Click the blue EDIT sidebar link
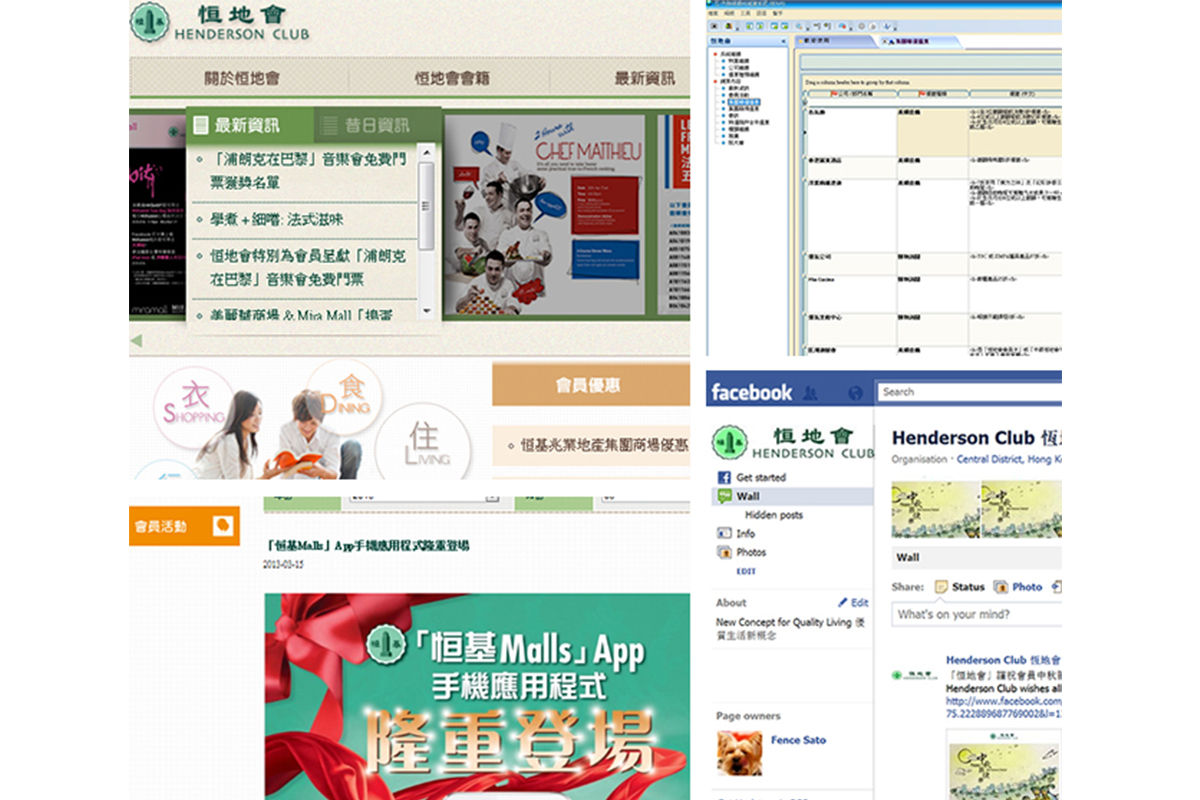The height and width of the screenshot is (800, 1200). point(746,571)
